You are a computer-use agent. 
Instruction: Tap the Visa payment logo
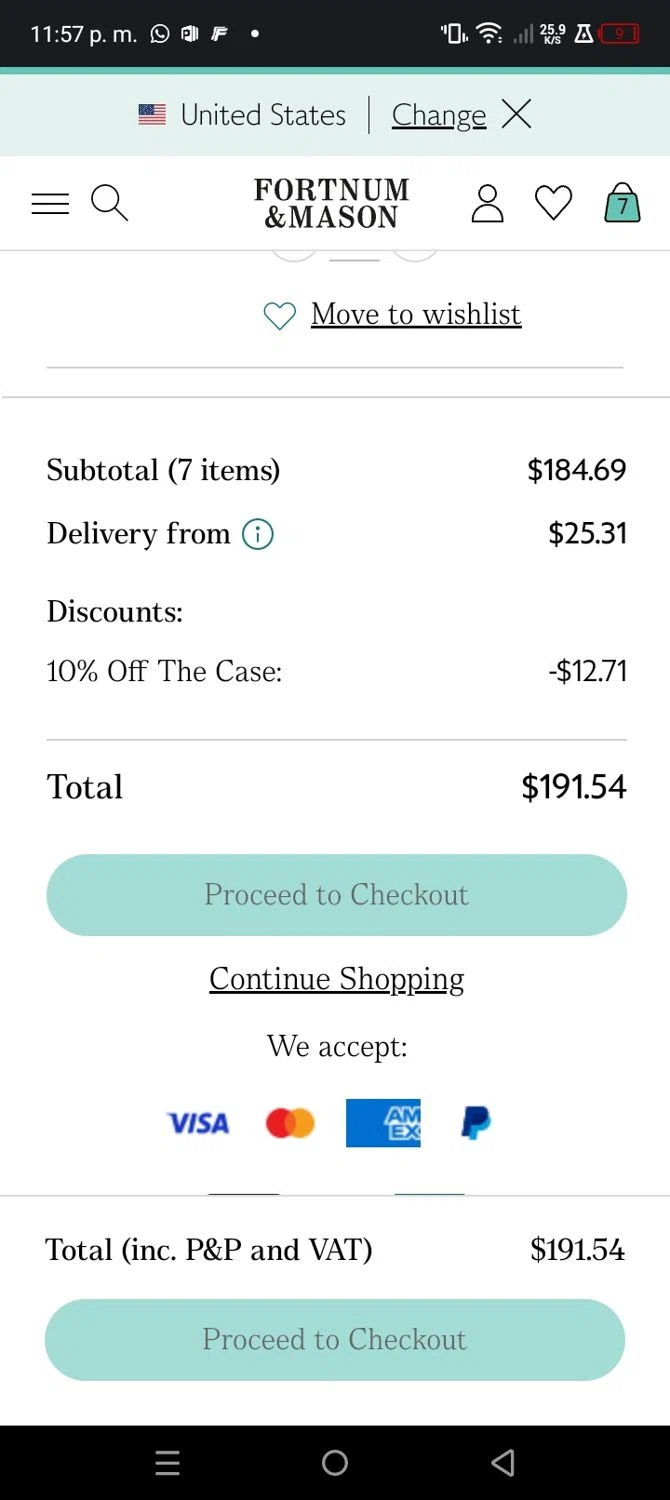pyautogui.click(x=198, y=1123)
